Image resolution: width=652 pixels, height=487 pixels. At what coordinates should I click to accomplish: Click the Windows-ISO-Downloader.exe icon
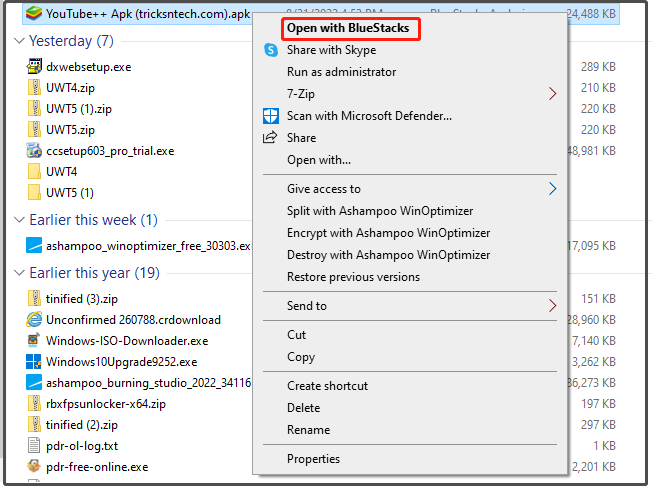34,340
